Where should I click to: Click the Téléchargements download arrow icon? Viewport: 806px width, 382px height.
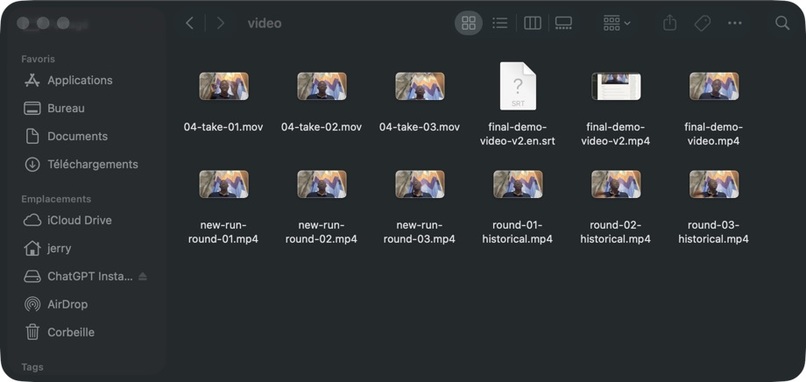point(32,165)
